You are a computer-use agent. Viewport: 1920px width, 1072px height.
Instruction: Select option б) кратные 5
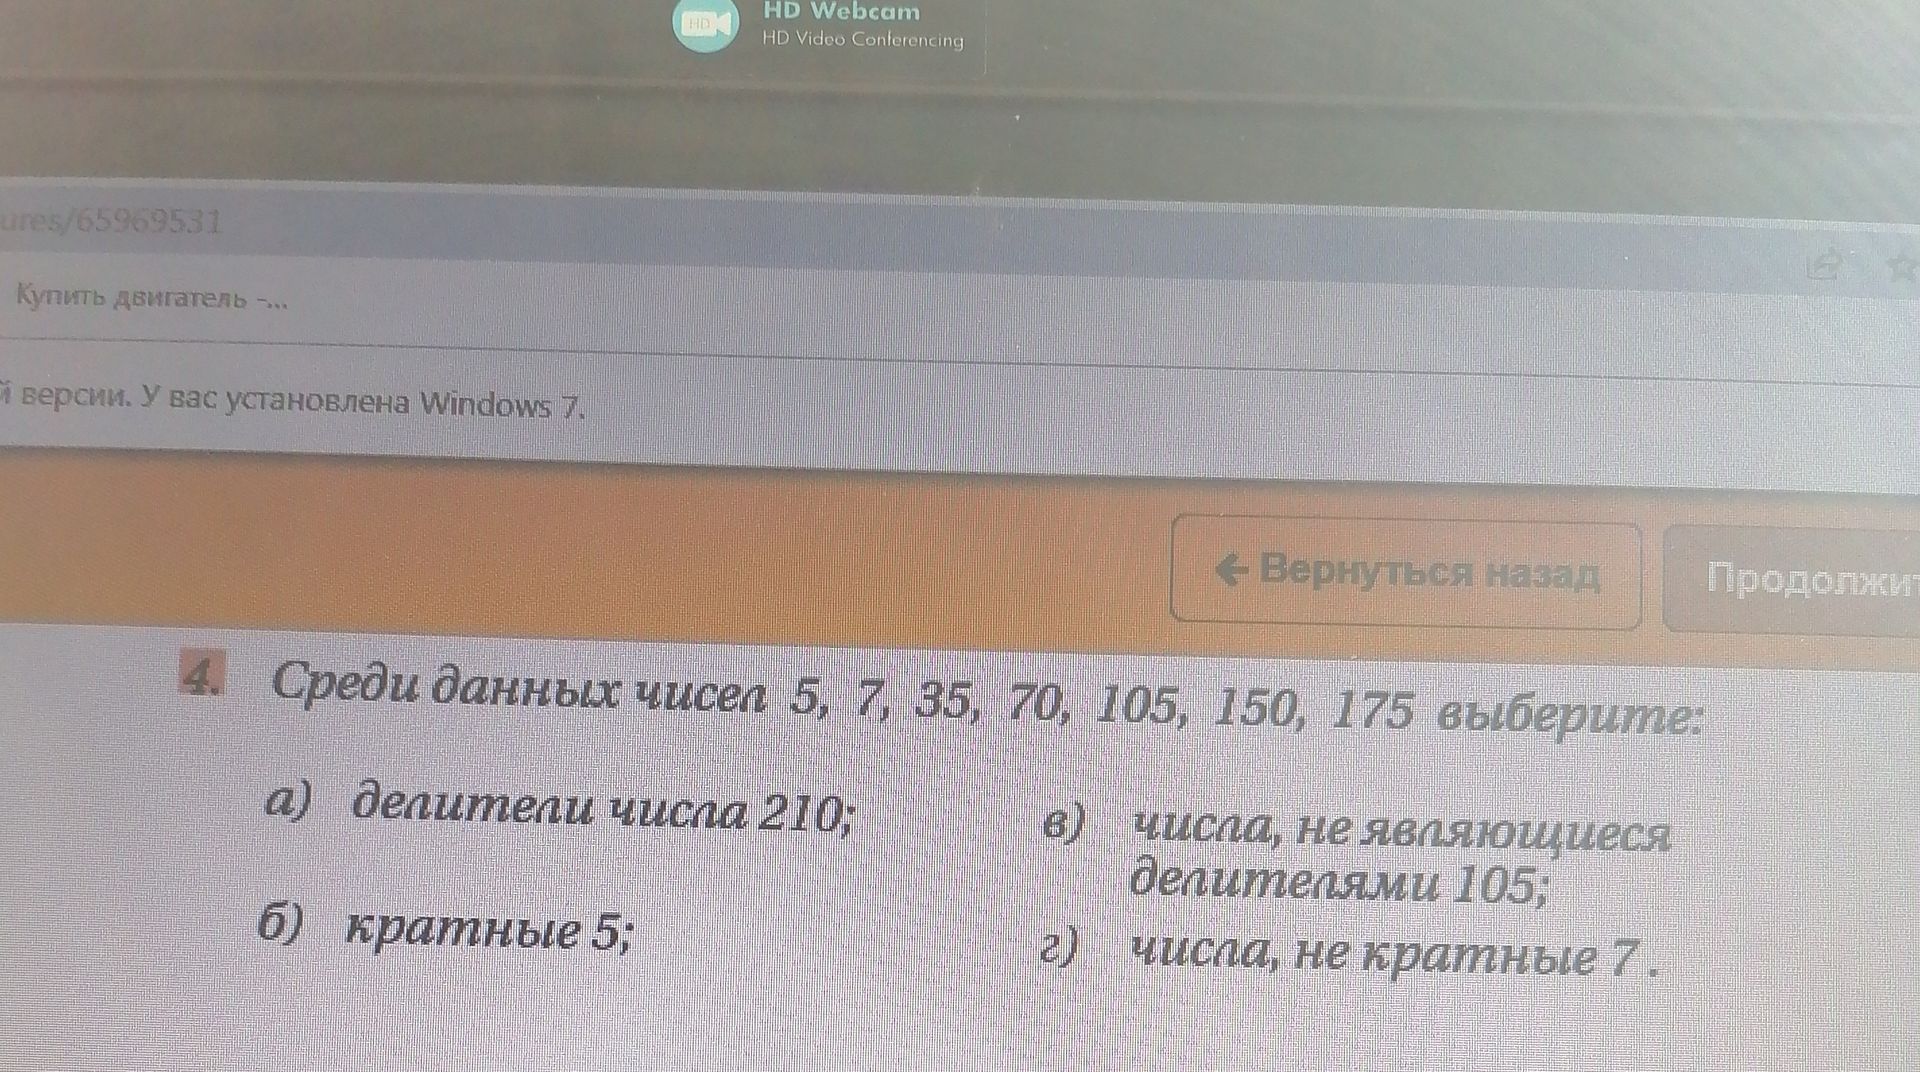click(445, 928)
